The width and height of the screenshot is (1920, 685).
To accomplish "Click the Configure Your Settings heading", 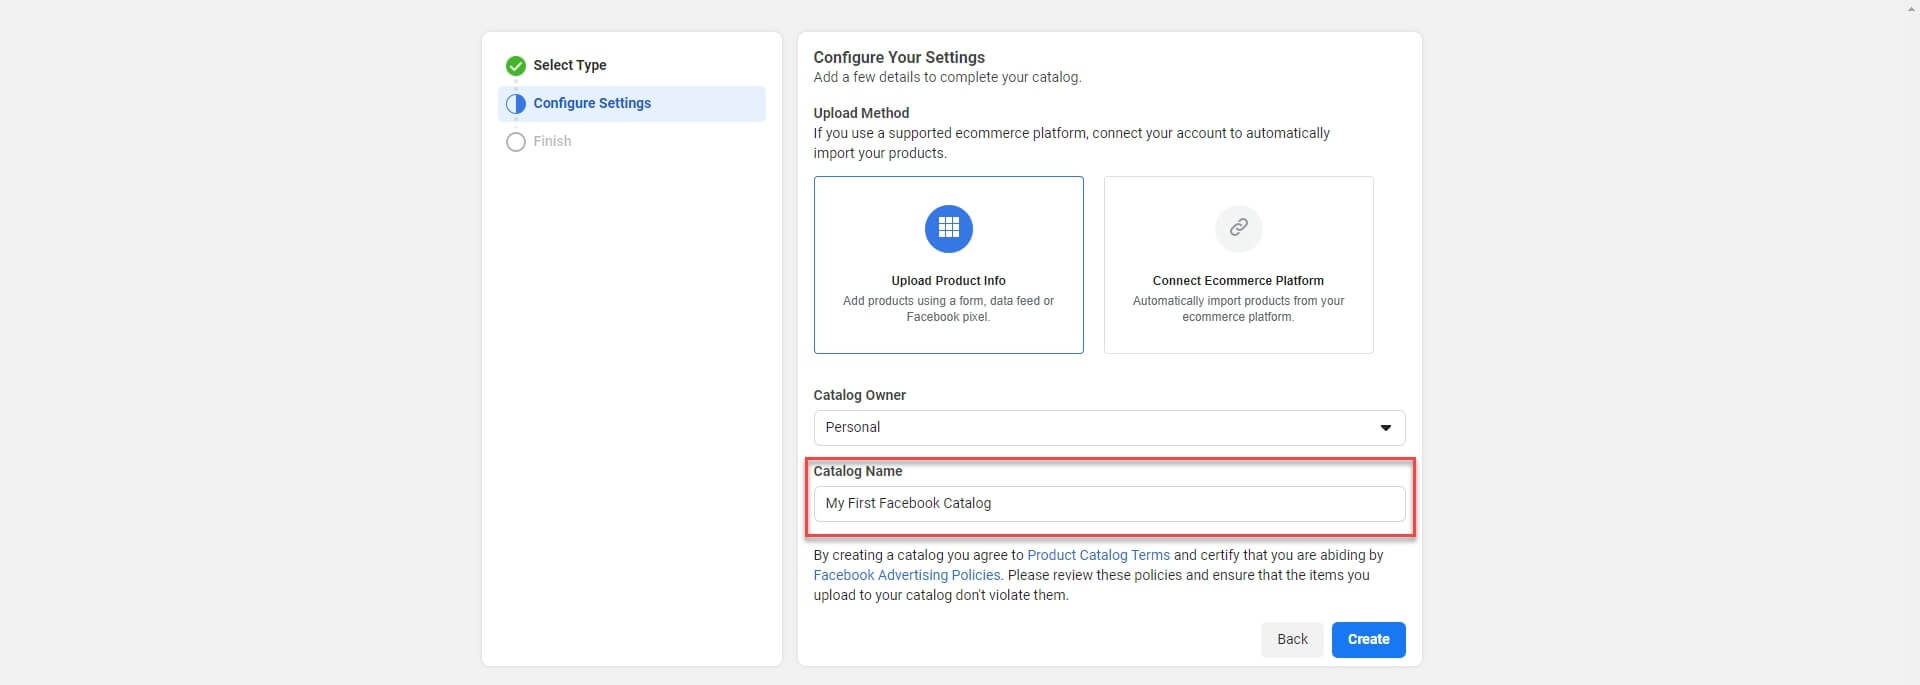I will (899, 57).
